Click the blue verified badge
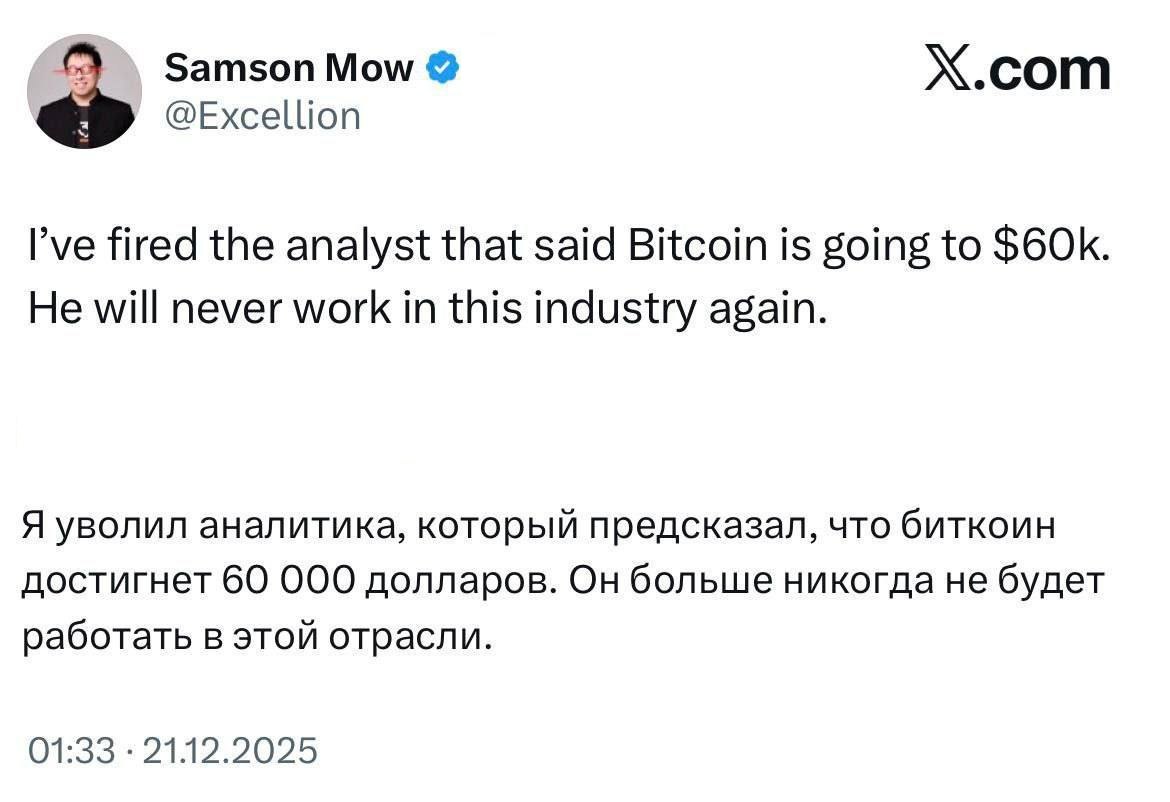The image size is (1170, 802). [x=444, y=67]
